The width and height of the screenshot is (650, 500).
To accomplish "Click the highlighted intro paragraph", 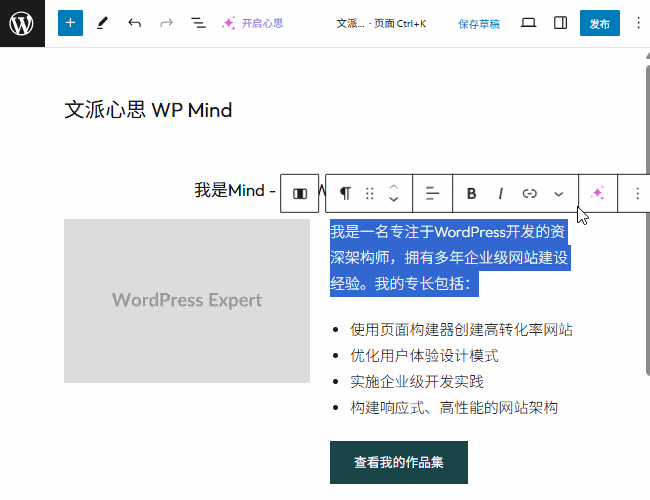I will 450,258.
